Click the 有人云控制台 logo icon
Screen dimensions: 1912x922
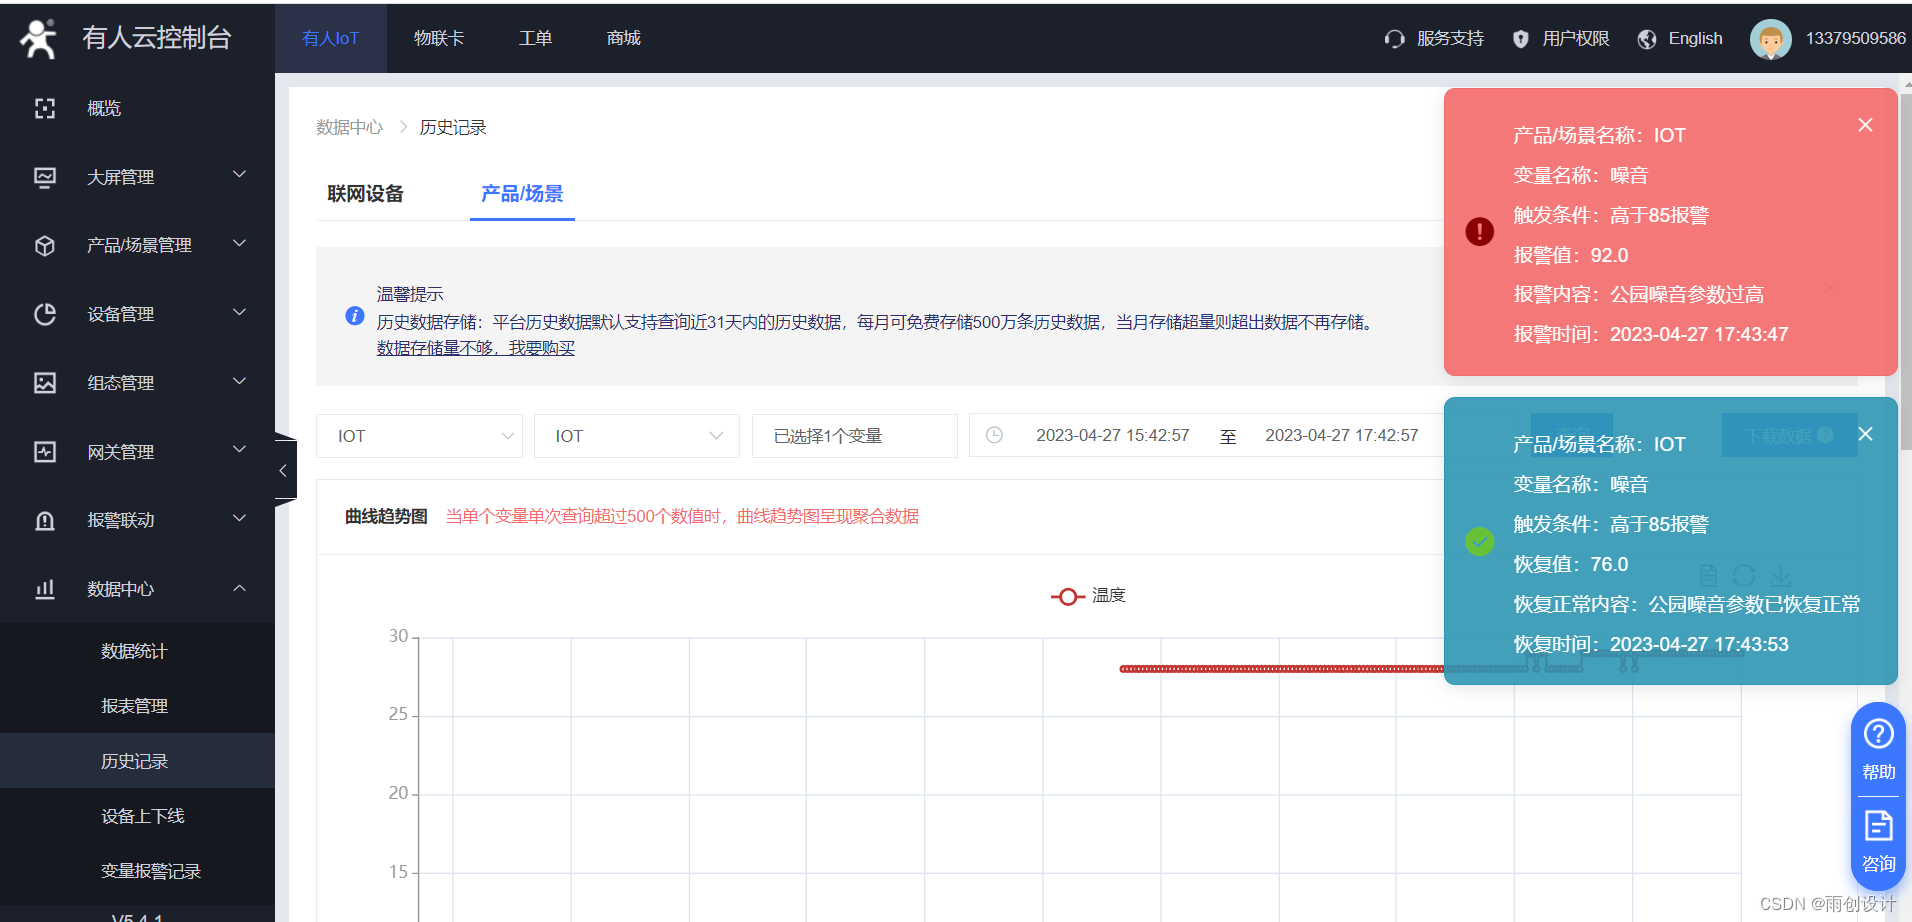click(x=39, y=38)
